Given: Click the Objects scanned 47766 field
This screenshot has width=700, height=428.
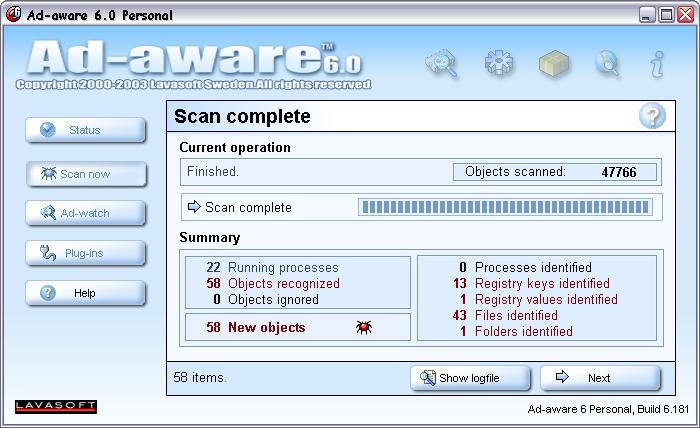Looking at the screenshot, I should tap(555, 172).
